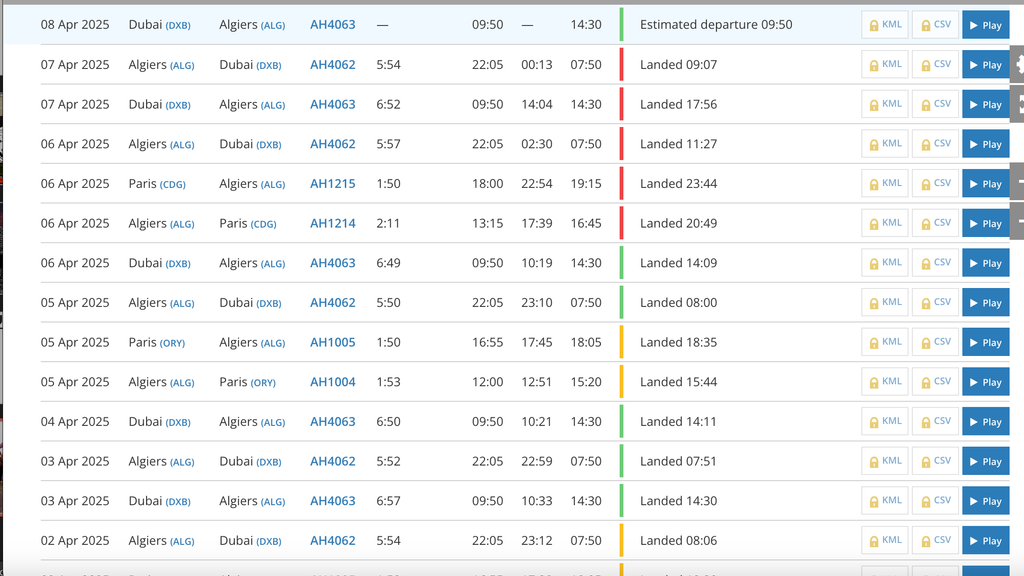This screenshot has height=576, width=1024.
Task: Download locked CSV for AH1214 row
Action: point(935,223)
